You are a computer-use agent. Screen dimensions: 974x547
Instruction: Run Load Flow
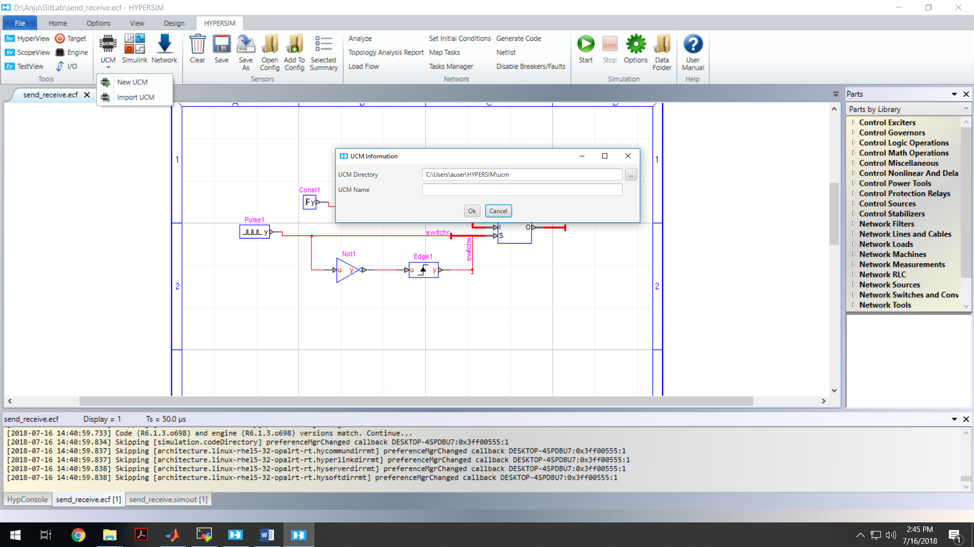(363, 66)
